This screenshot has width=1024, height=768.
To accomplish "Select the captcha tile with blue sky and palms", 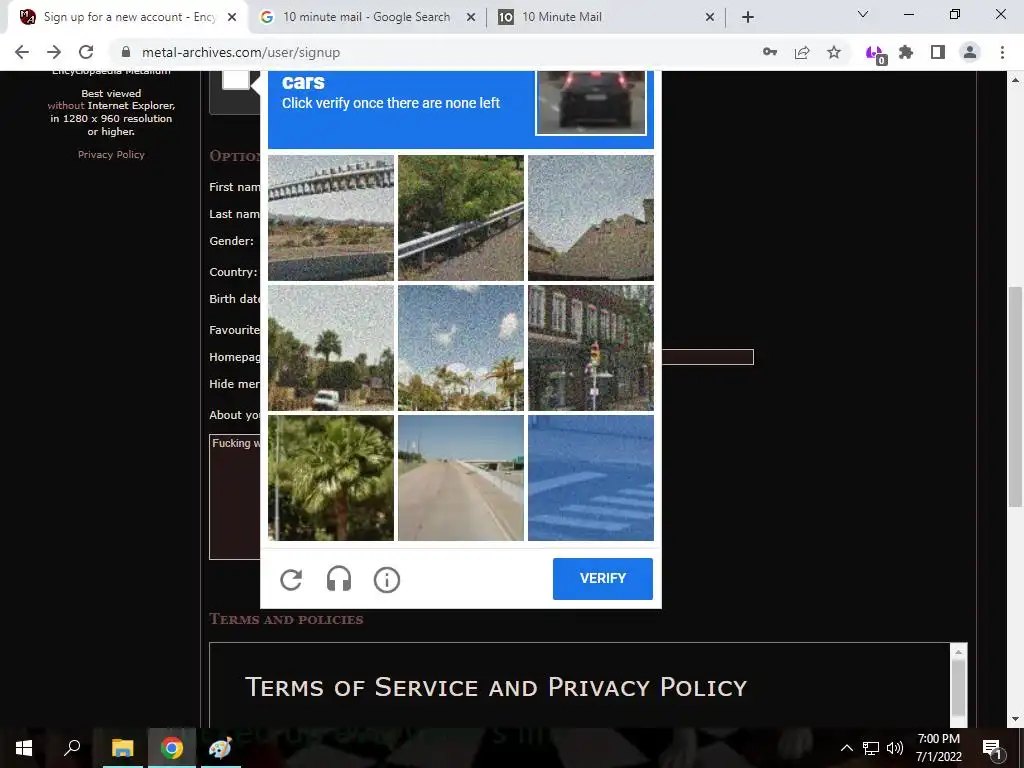I will point(461,347).
